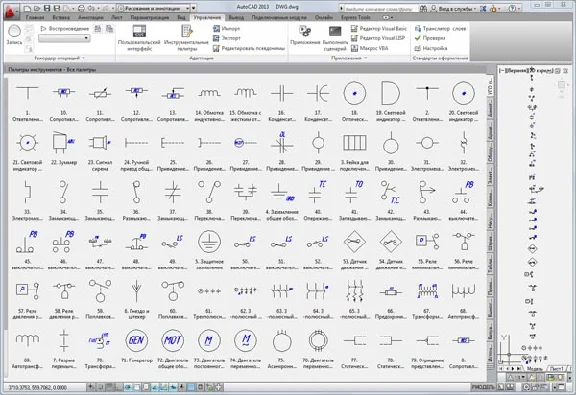Open the Вход в службы dropdown

457,8
